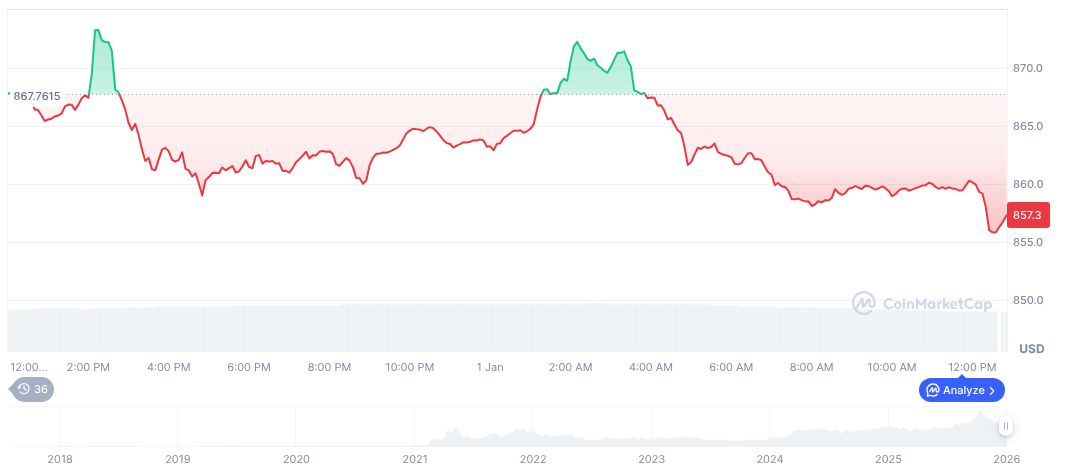This screenshot has width=1072, height=470.
Task: Click the 8:00 AM time axis label
Action: coord(811,367)
